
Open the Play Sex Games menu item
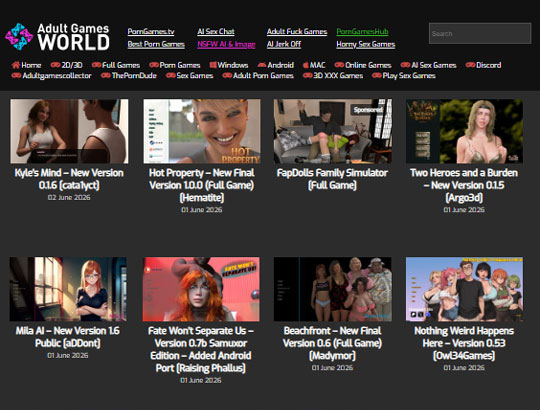[409, 75]
